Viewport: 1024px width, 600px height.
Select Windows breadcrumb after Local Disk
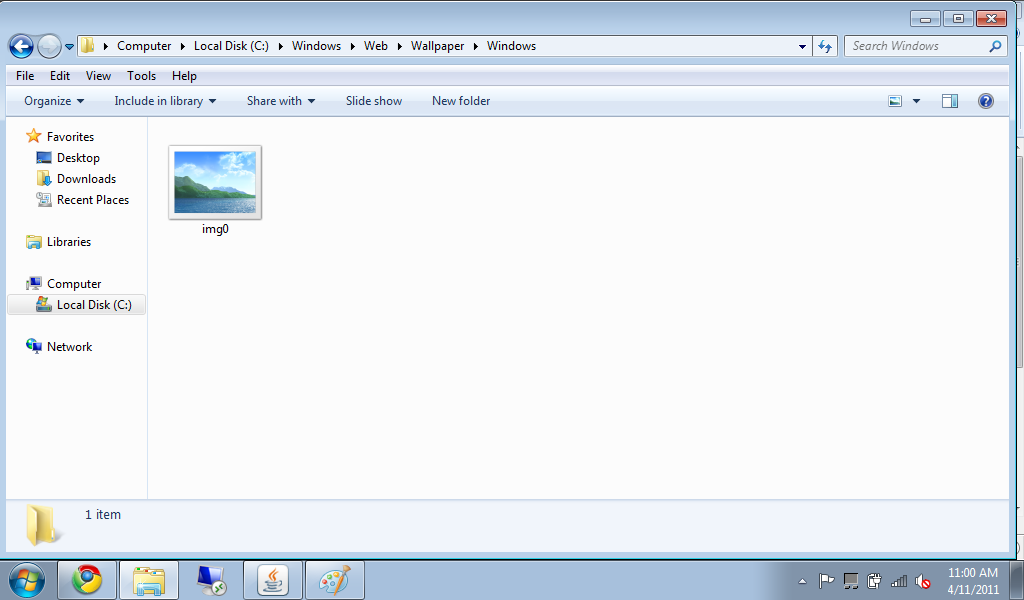[316, 46]
